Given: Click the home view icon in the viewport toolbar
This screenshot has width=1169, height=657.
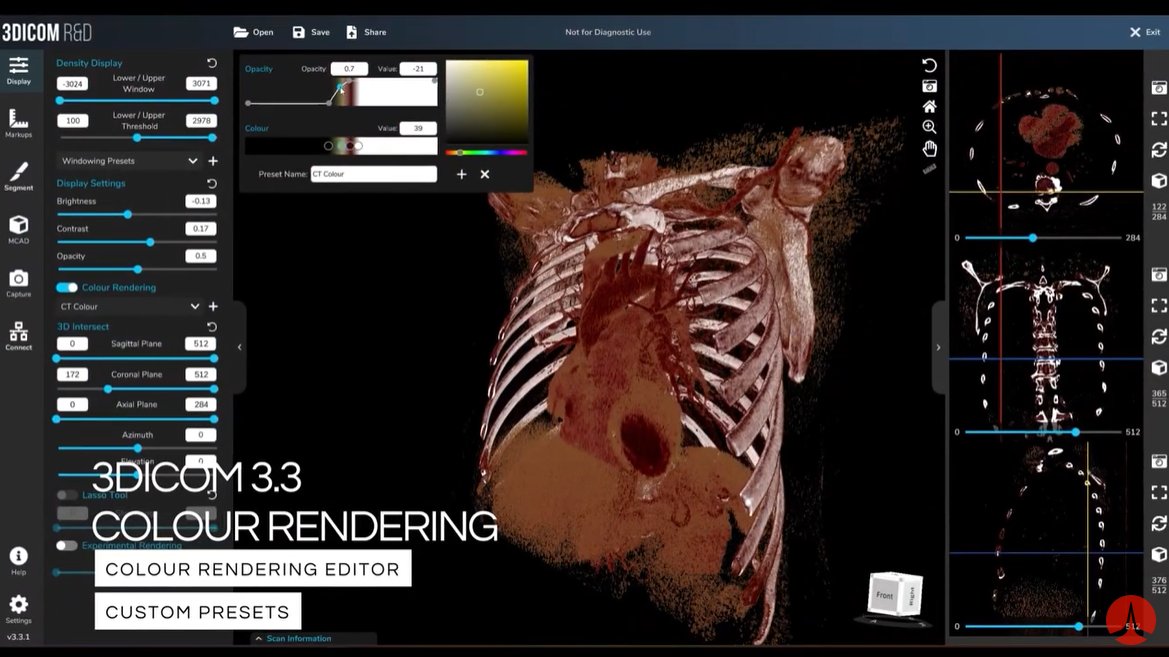Looking at the screenshot, I should point(929,106).
